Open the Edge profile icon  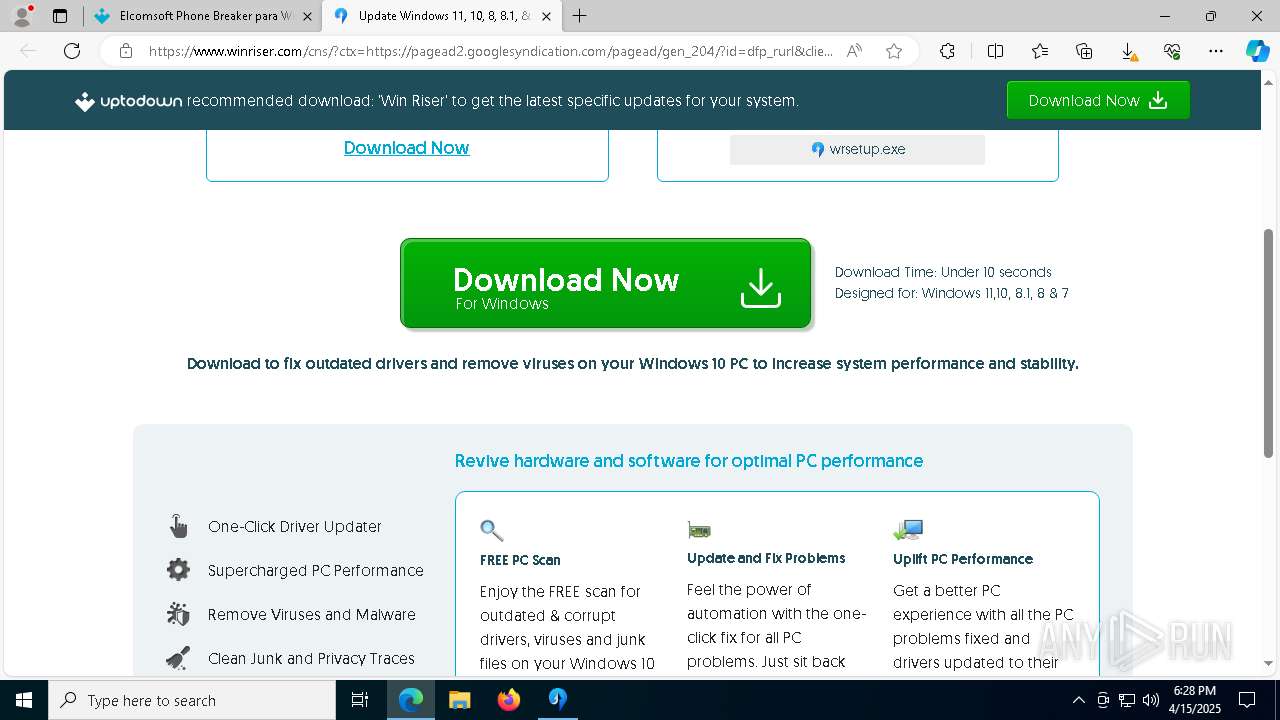pyautogui.click(x=22, y=16)
